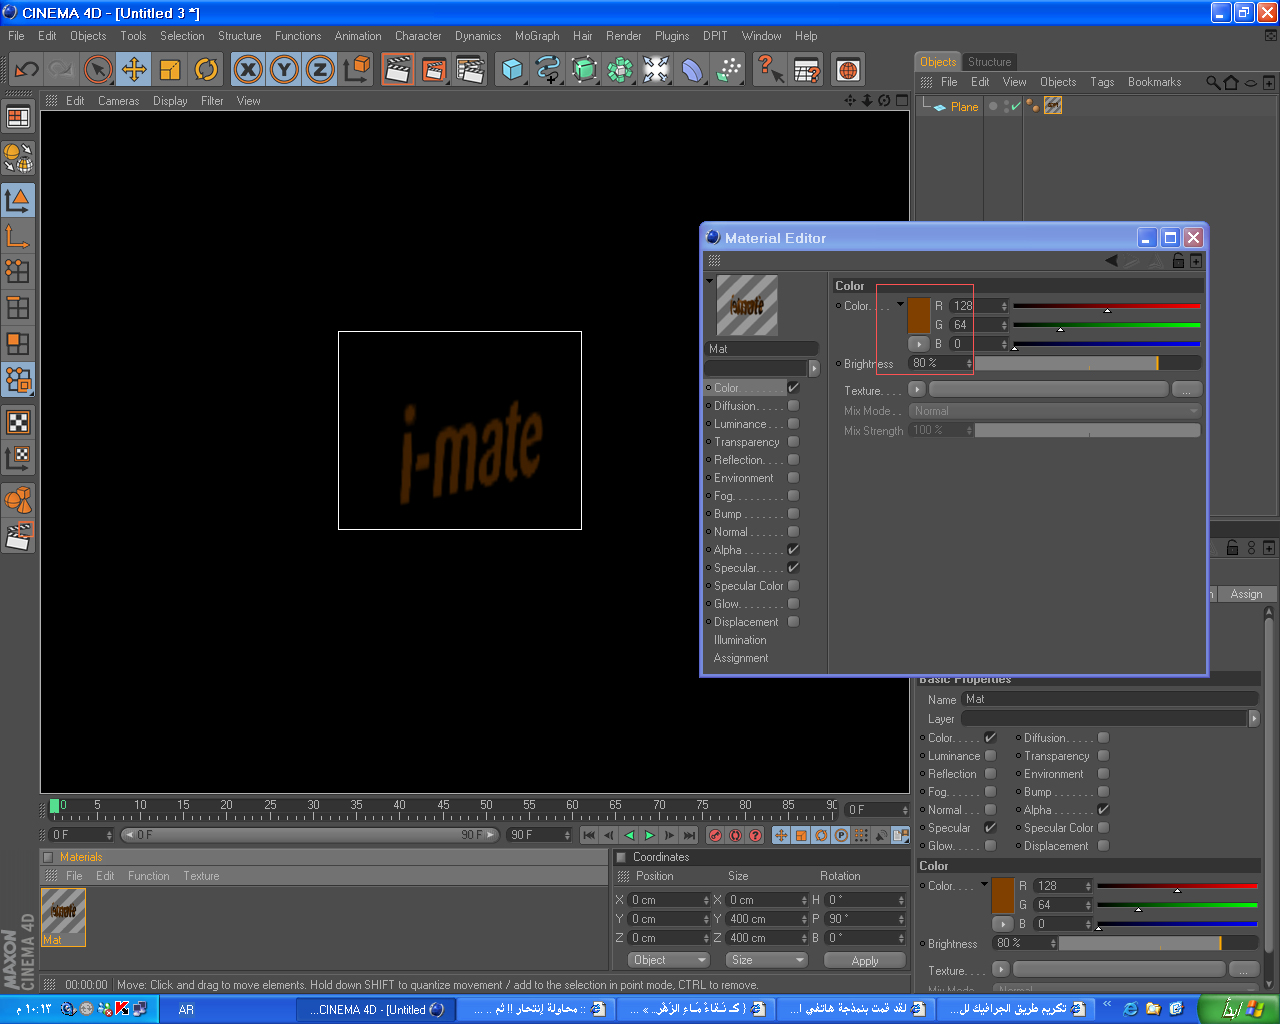Viewport: 1280px width, 1024px height.
Task: Open the Materials Function menu
Action: click(x=148, y=876)
